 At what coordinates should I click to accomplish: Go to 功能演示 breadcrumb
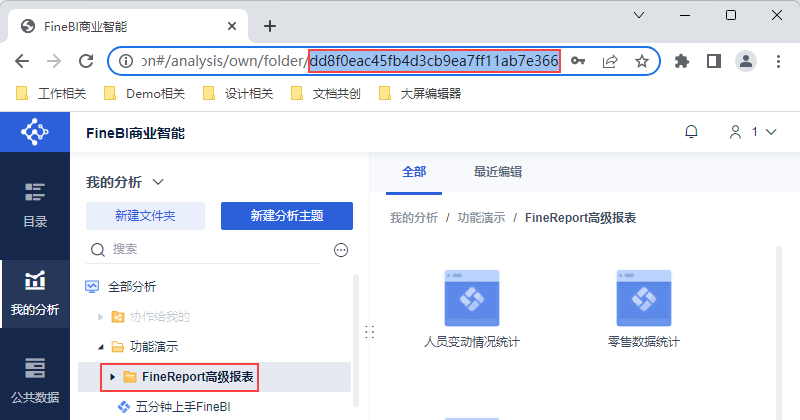click(481, 218)
